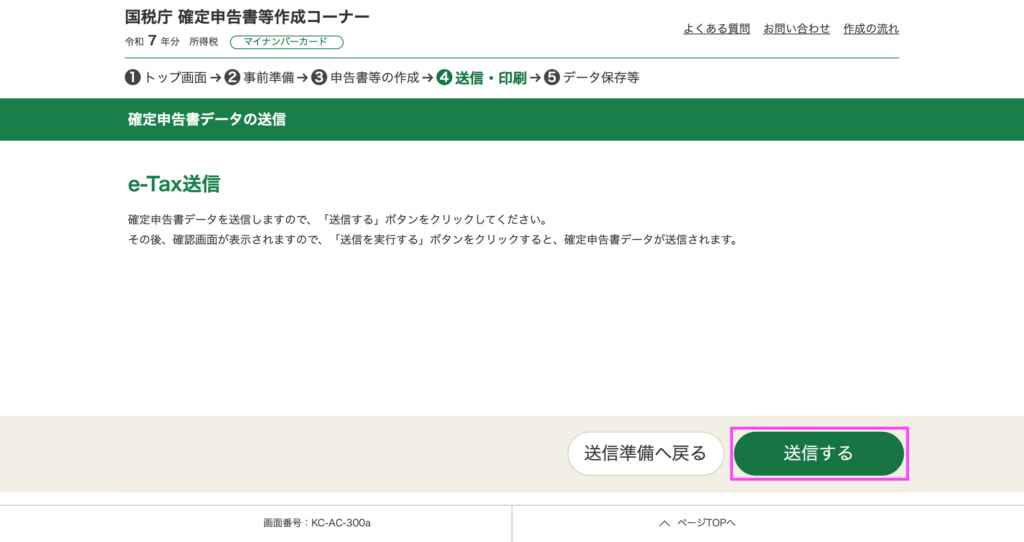
Task: Click the 国税庁 確定申告書等作成コーナー site title
Action: (247, 17)
